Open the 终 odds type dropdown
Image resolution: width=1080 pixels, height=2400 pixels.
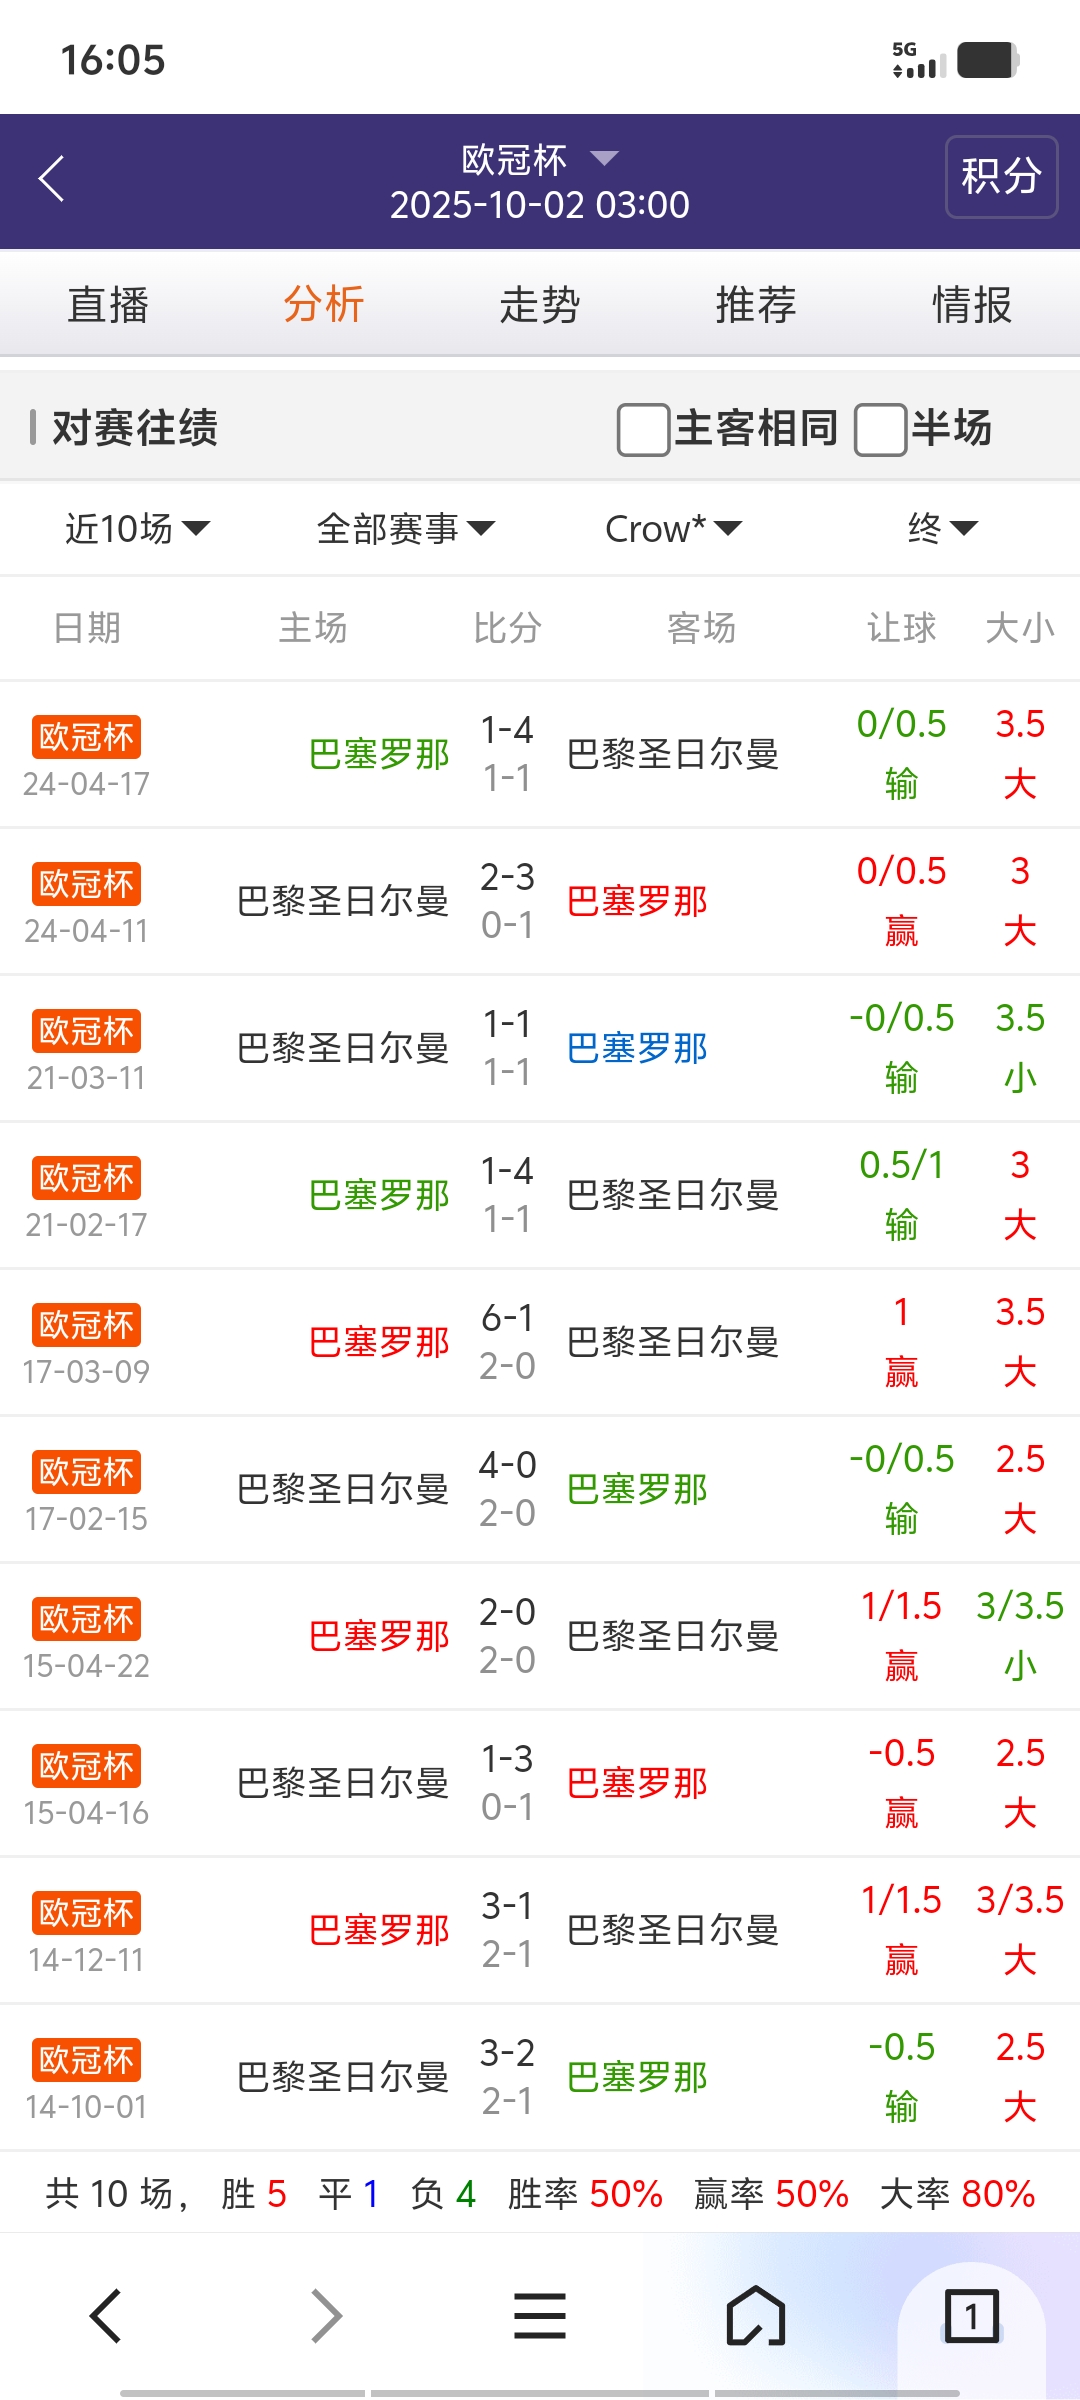click(x=942, y=528)
